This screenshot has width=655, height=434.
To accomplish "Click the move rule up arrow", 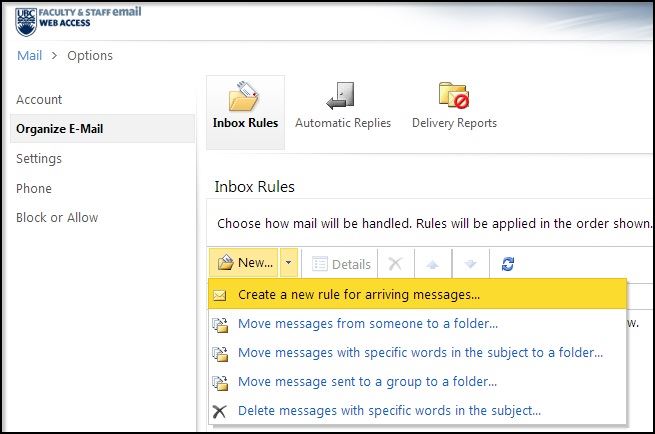I will 433,264.
